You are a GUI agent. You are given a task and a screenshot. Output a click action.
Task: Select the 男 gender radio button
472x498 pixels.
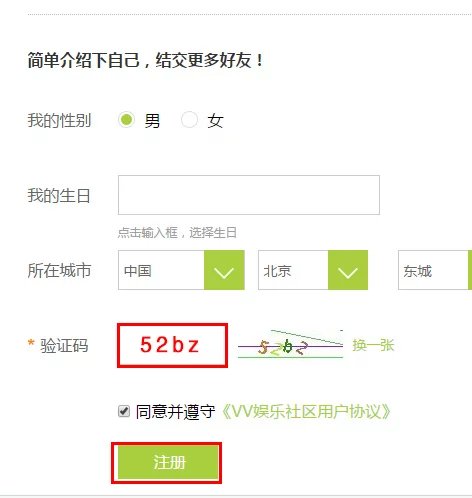pyautogui.click(x=126, y=120)
